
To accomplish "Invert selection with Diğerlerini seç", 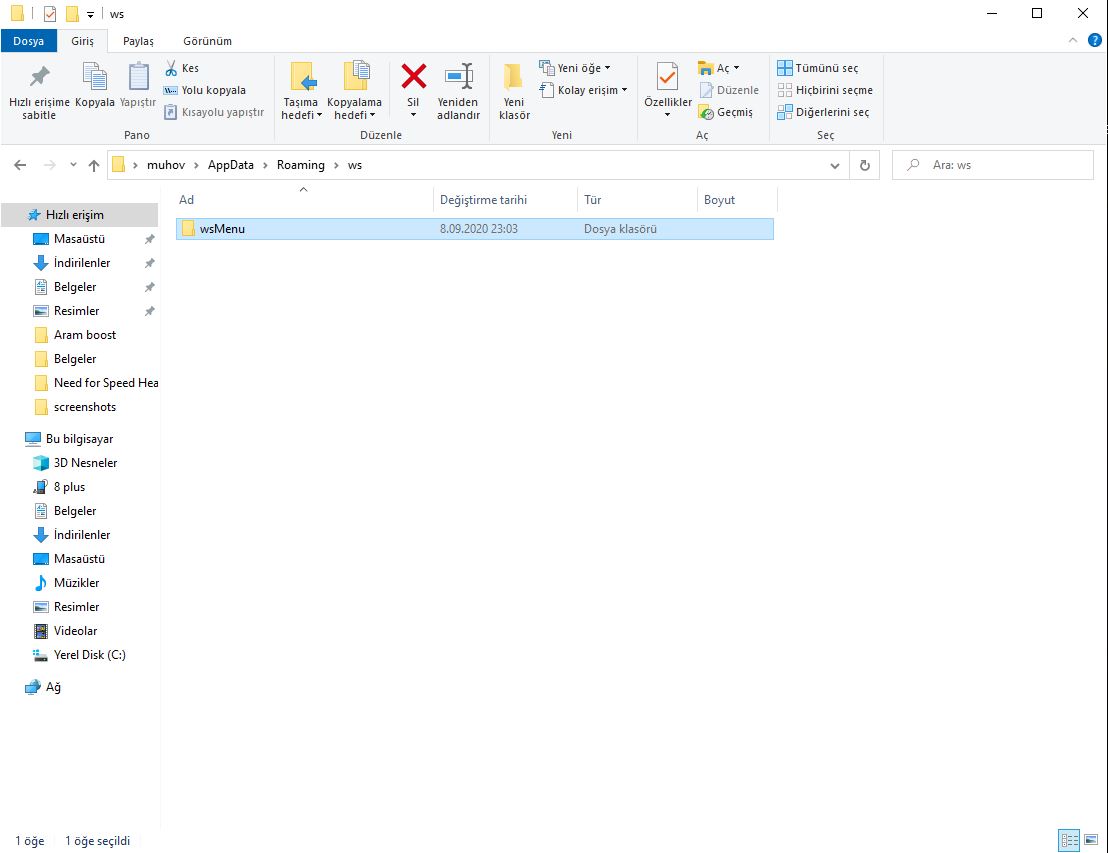I will (823, 112).
